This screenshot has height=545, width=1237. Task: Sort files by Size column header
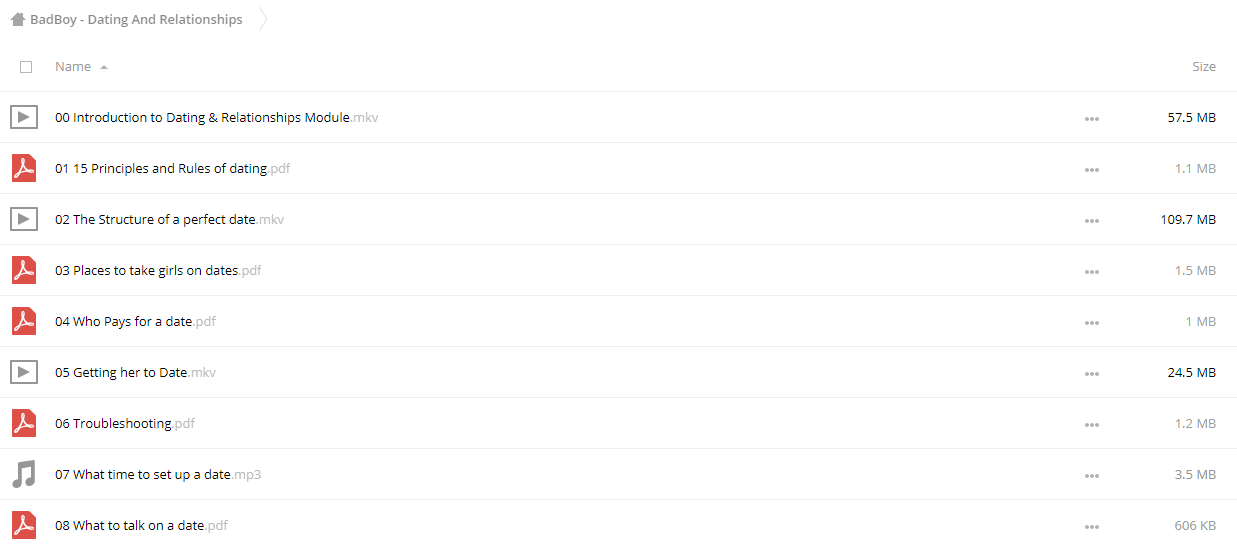point(1204,66)
